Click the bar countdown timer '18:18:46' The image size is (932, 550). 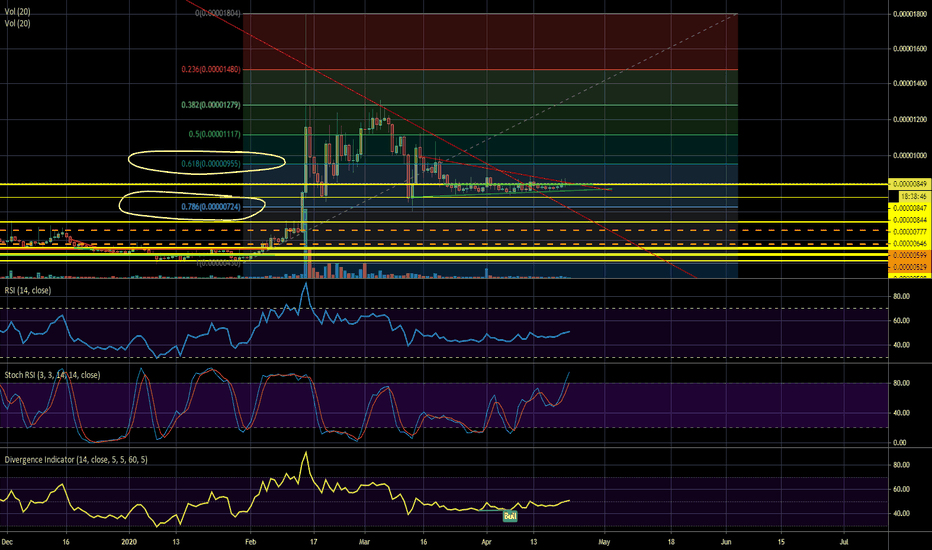913,196
